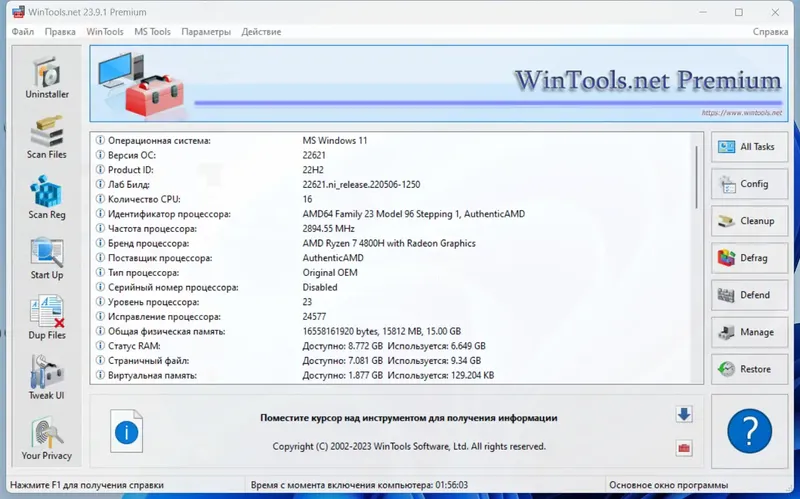Screen dimensions: 800x499
Task: Click the blue info document icon
Action: pos(127,431)
